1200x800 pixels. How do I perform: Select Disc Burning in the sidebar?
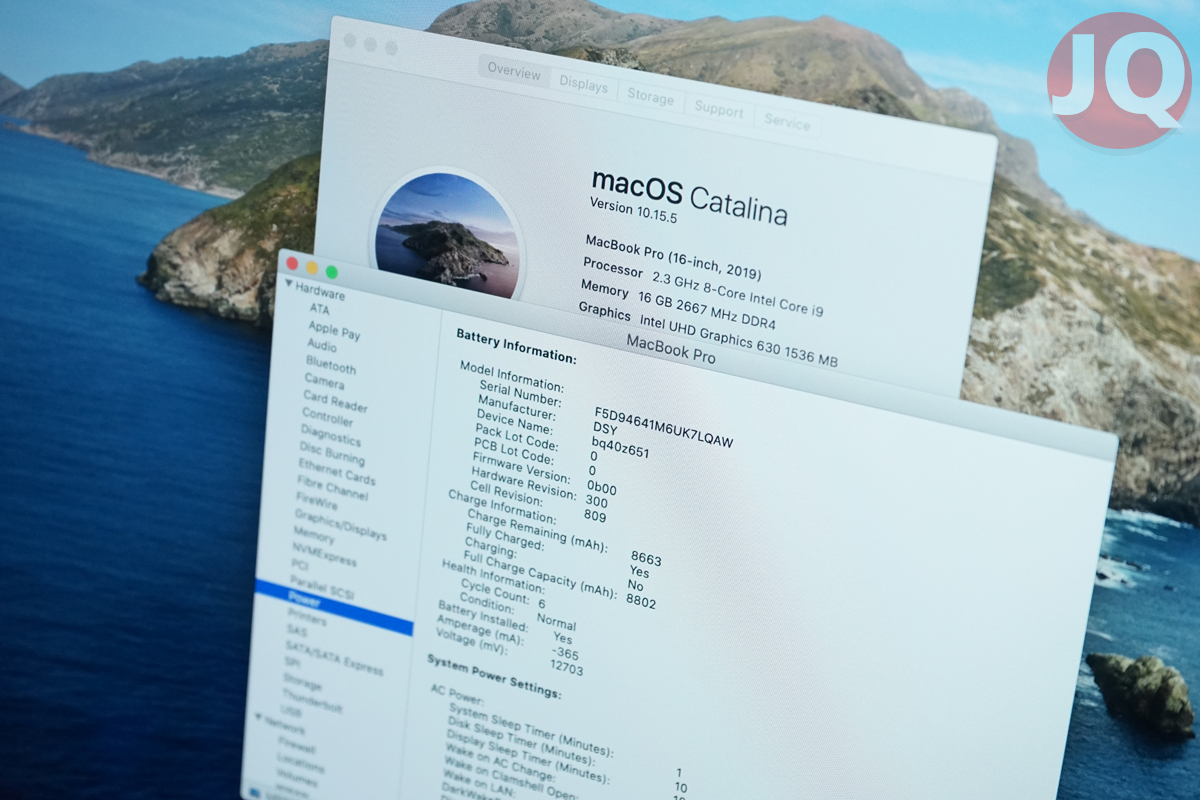[332, 455]
